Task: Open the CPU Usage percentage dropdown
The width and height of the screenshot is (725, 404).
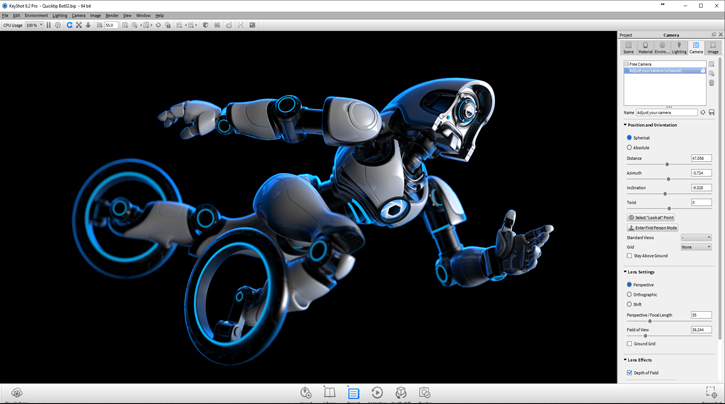Action: click(x=34, y=25)
